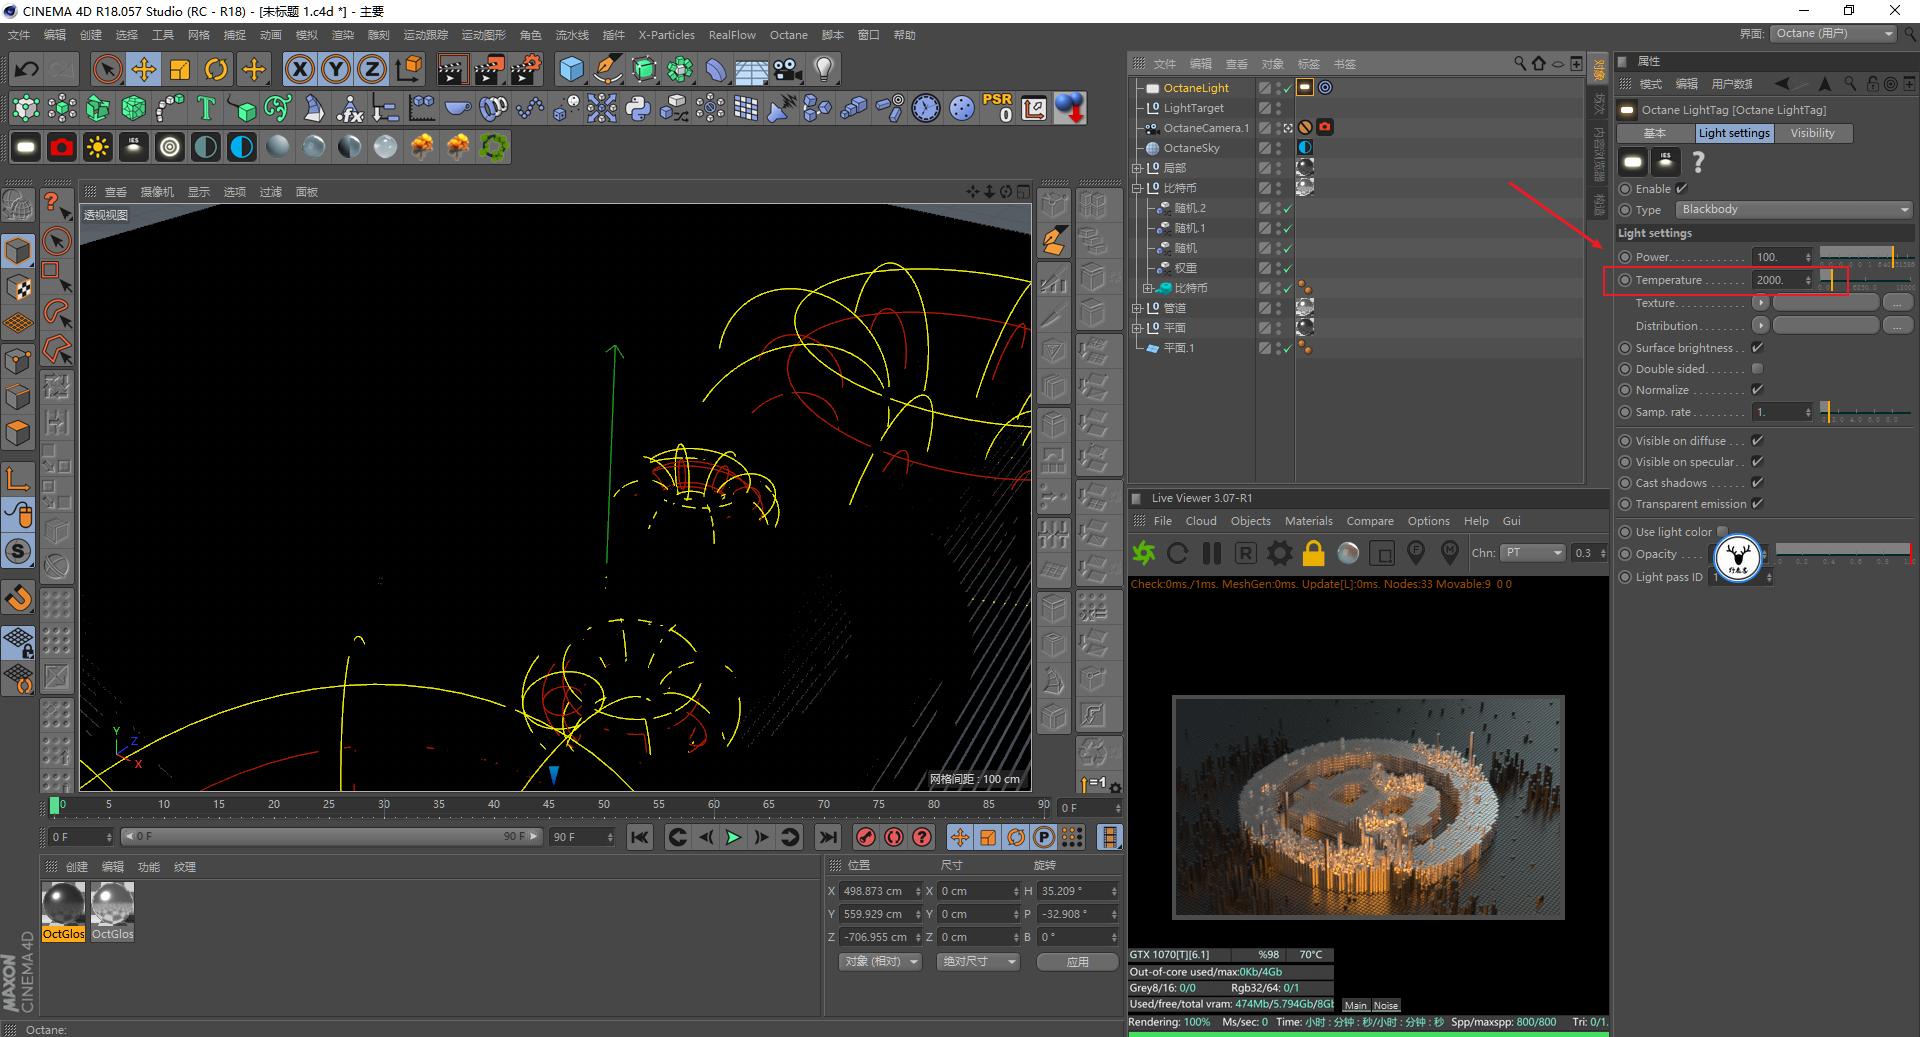Enable the Double sided checkbox
Viewport: 1920px width, 1037px height.
pos(1757,369)
